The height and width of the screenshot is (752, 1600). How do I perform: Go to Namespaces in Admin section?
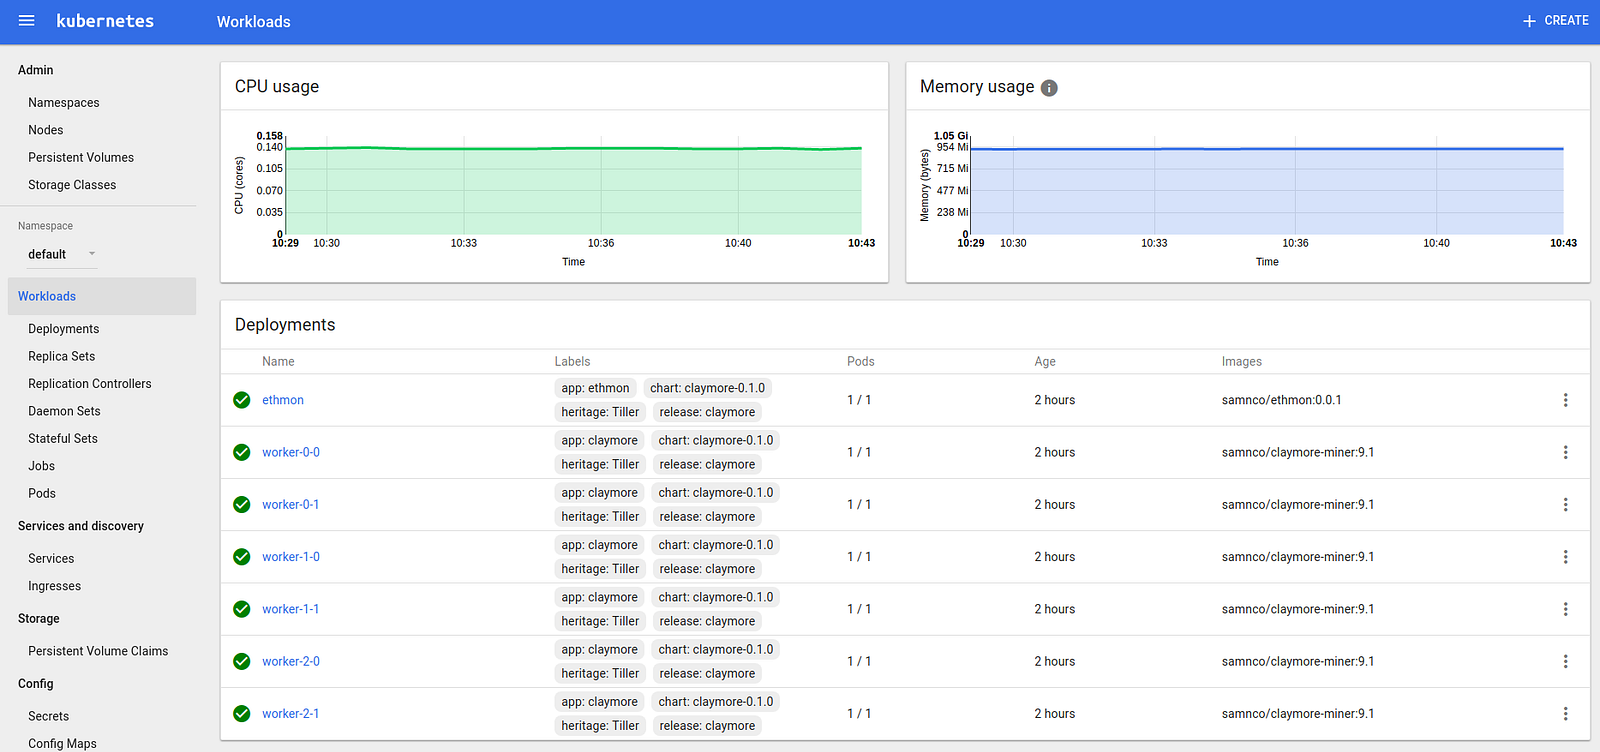(64, 103)
